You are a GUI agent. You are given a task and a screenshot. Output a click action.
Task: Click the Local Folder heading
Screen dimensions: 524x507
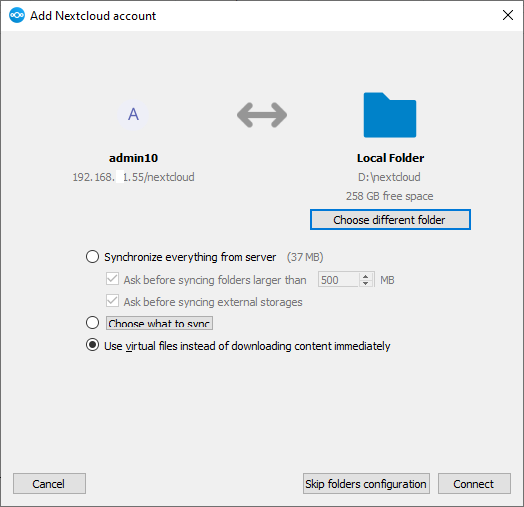390,158
